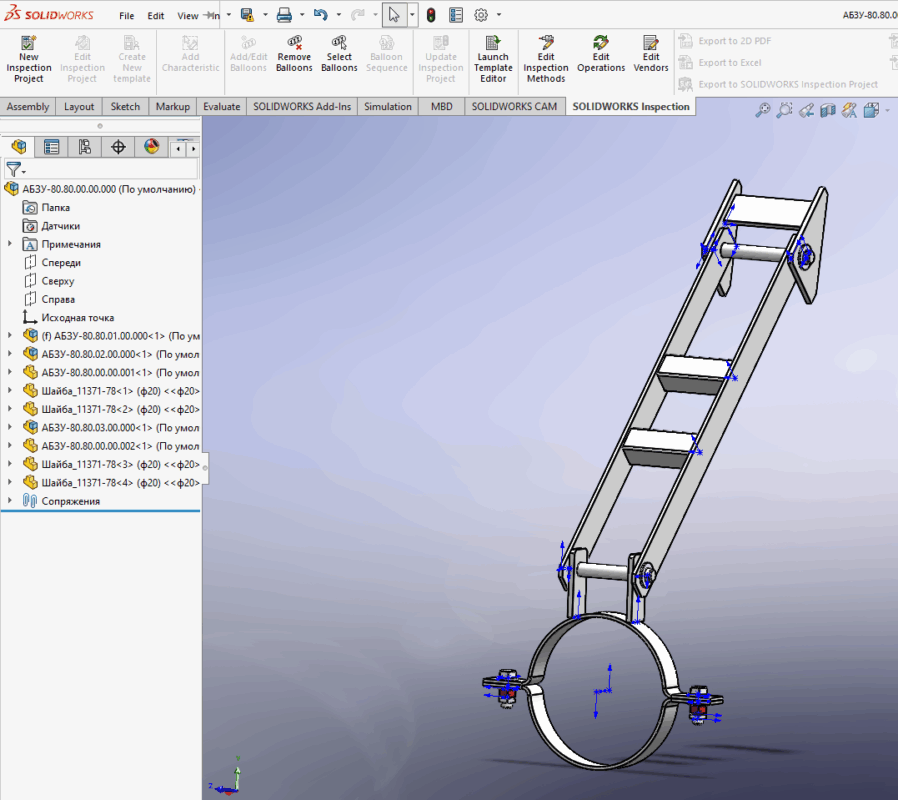Expand the Сопряжения mates group

click(x=10, y=501)
